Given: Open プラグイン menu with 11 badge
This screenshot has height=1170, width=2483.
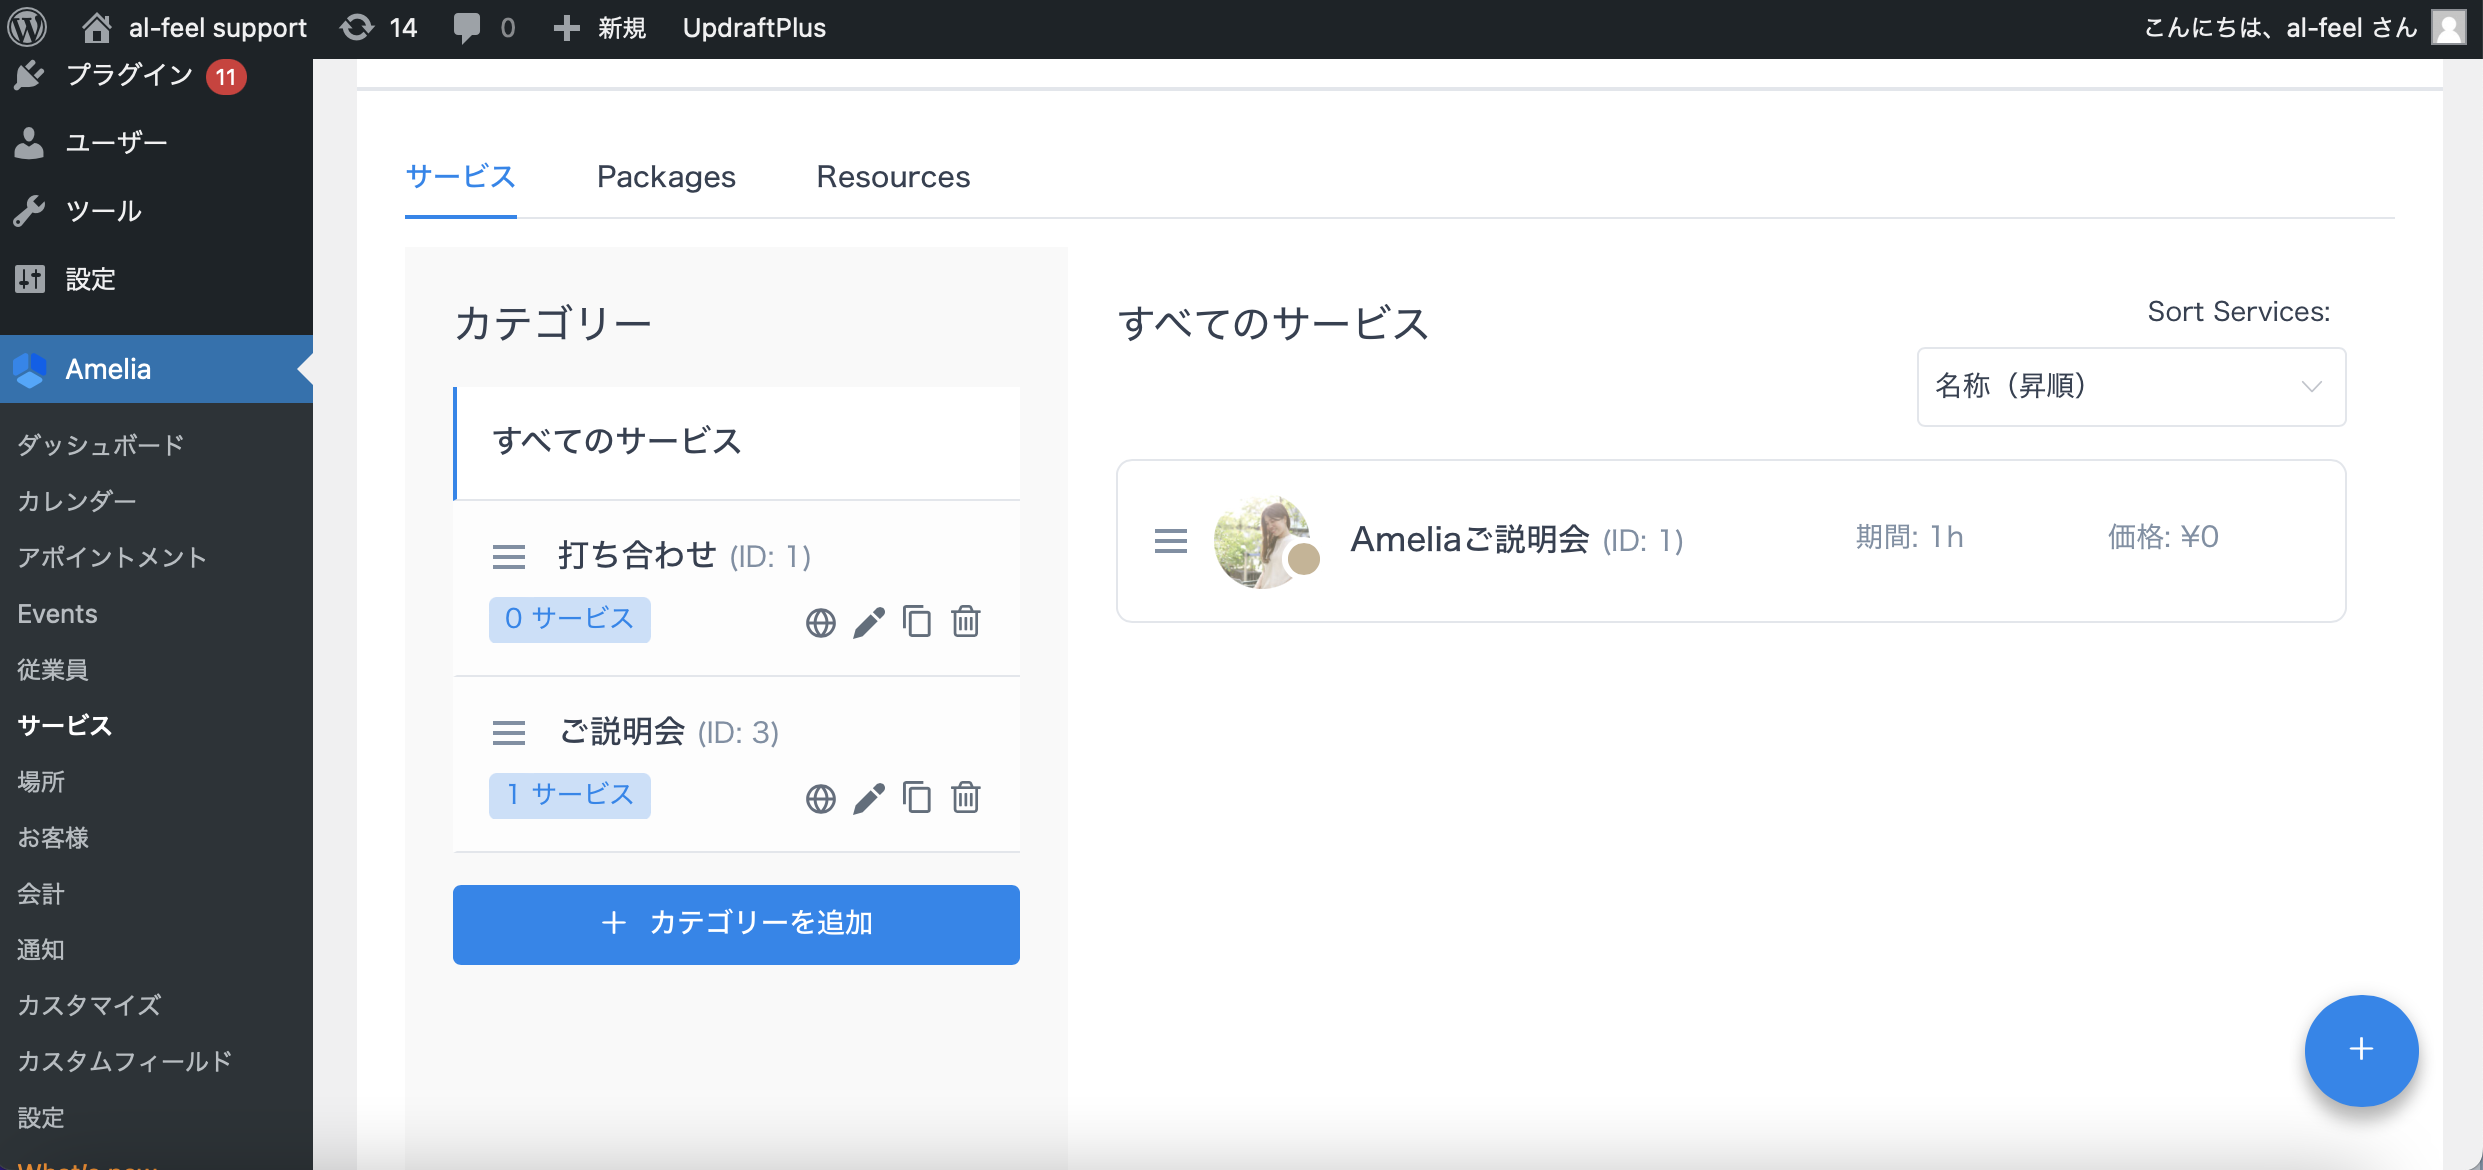Looking at the screenshot, I should [x=130, y=75].
